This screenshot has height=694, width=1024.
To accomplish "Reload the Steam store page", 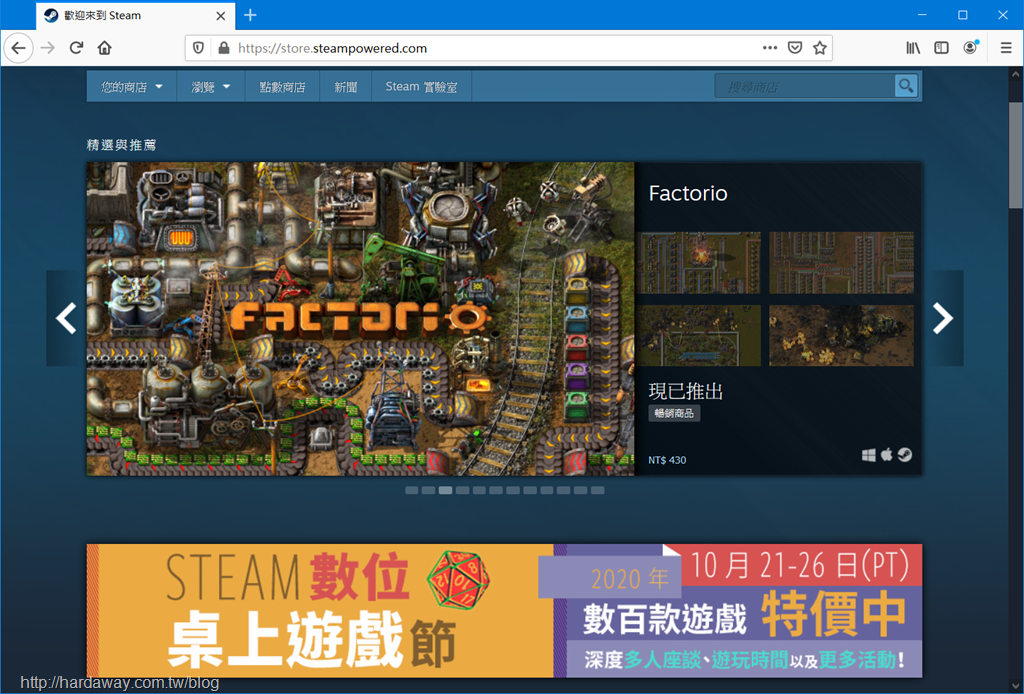I will coord(76,48).
